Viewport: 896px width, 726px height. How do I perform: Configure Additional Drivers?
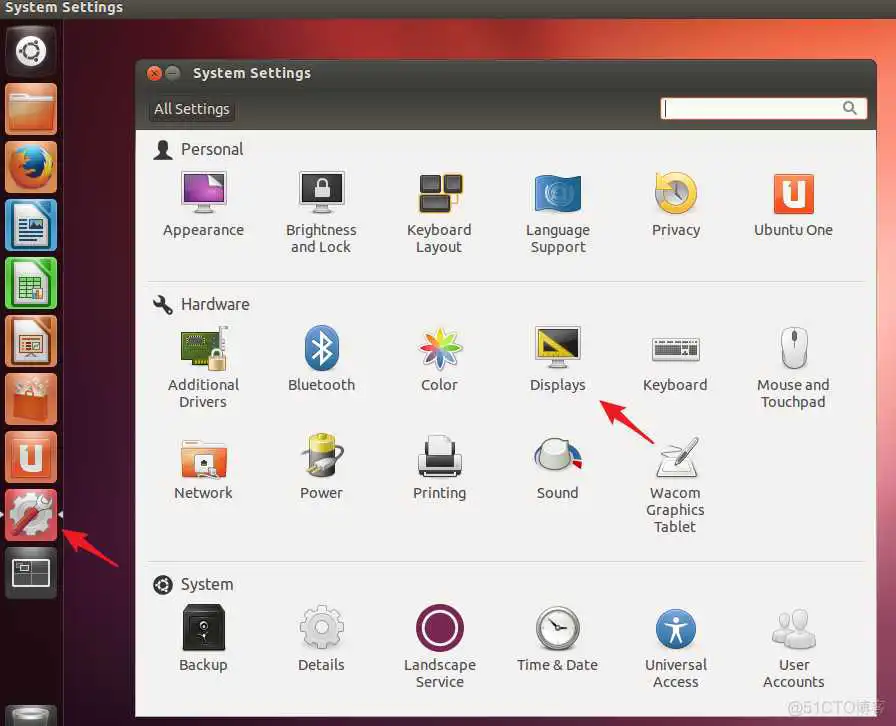pos(203,360)
